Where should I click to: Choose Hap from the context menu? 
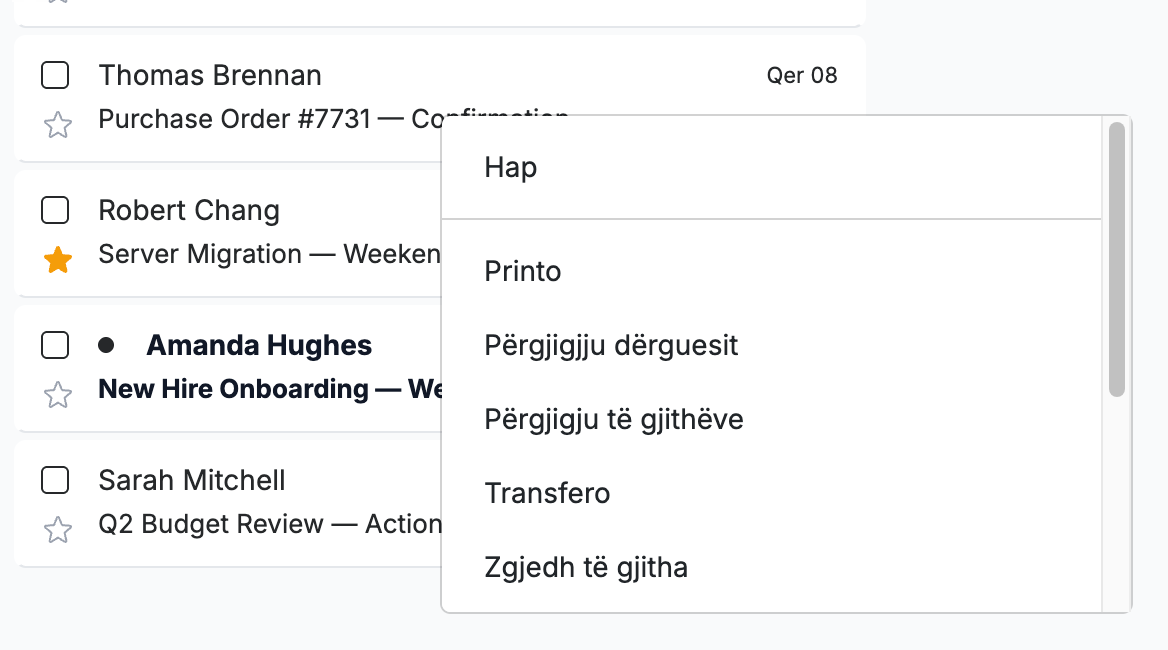(772, 168)
